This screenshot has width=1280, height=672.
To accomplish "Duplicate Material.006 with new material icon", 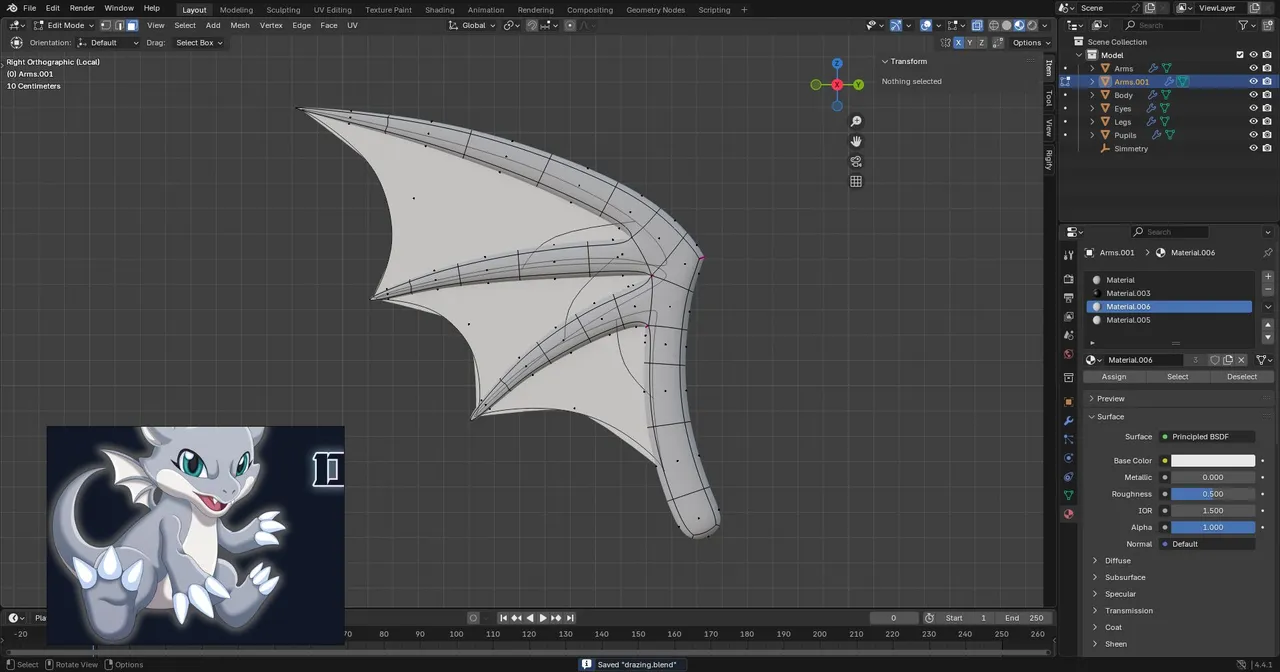I will tap(1228, 360).
